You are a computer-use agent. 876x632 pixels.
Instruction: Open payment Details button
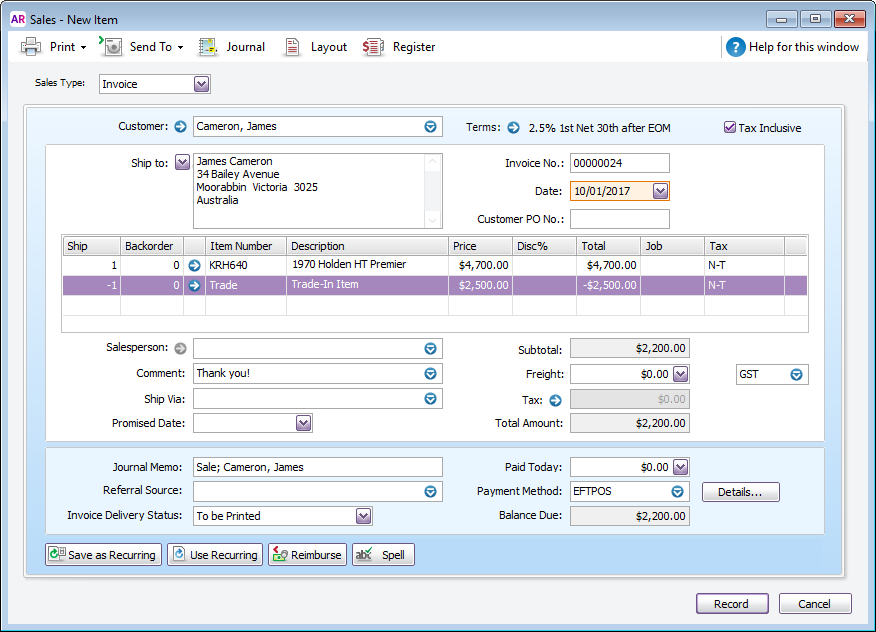(x=740, y=492)
